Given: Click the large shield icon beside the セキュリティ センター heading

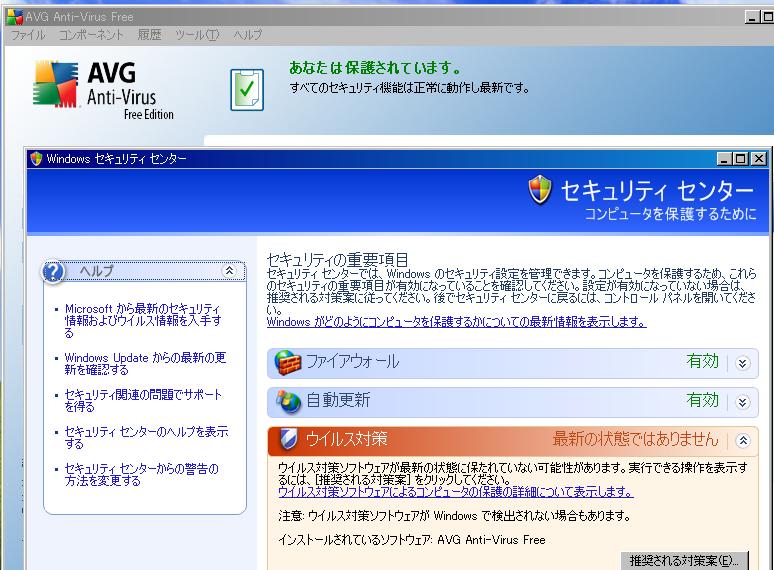Looking at the screenshot, I should point(540,189).
